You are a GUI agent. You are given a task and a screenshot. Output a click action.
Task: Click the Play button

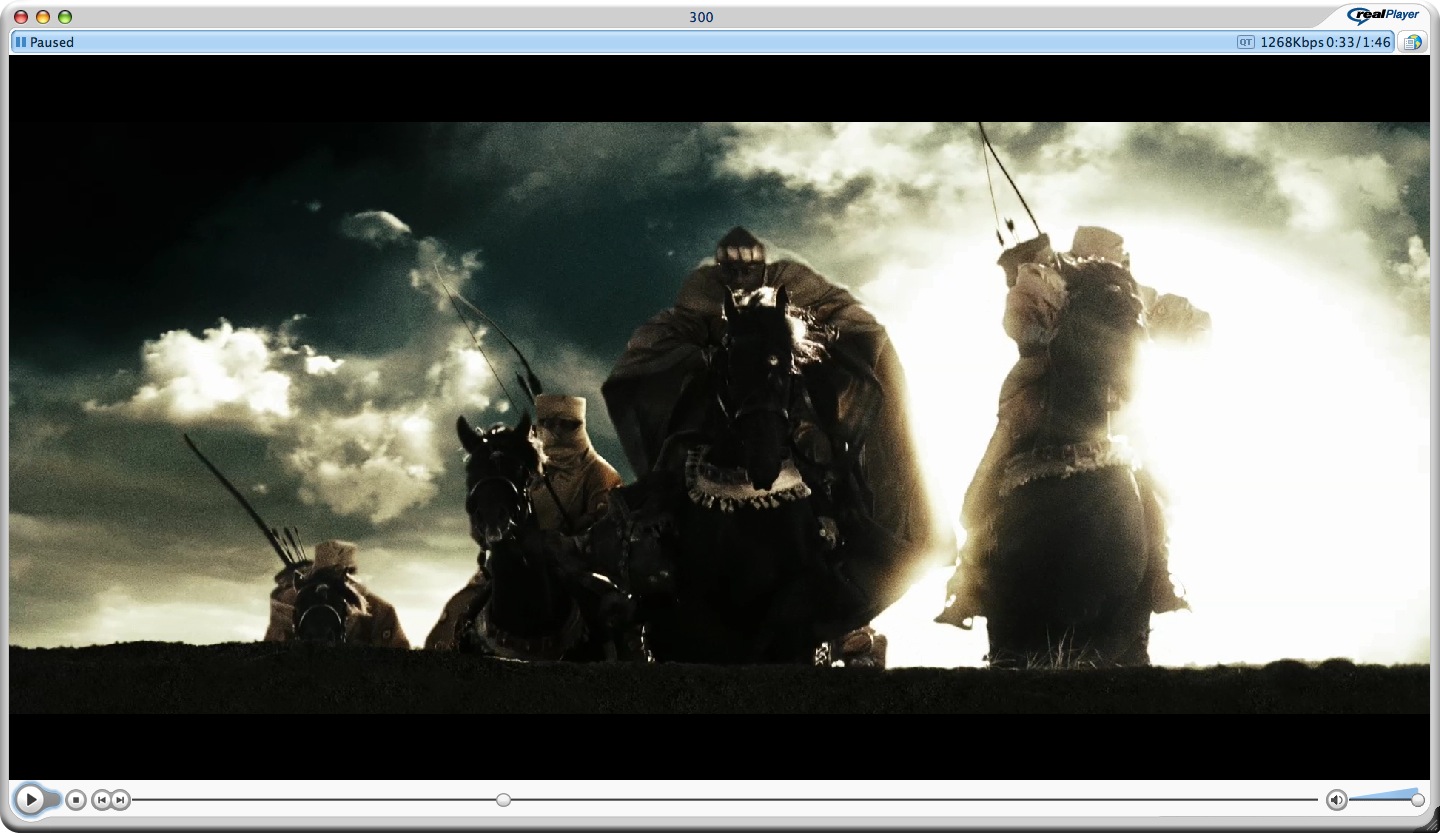[31, 799]
